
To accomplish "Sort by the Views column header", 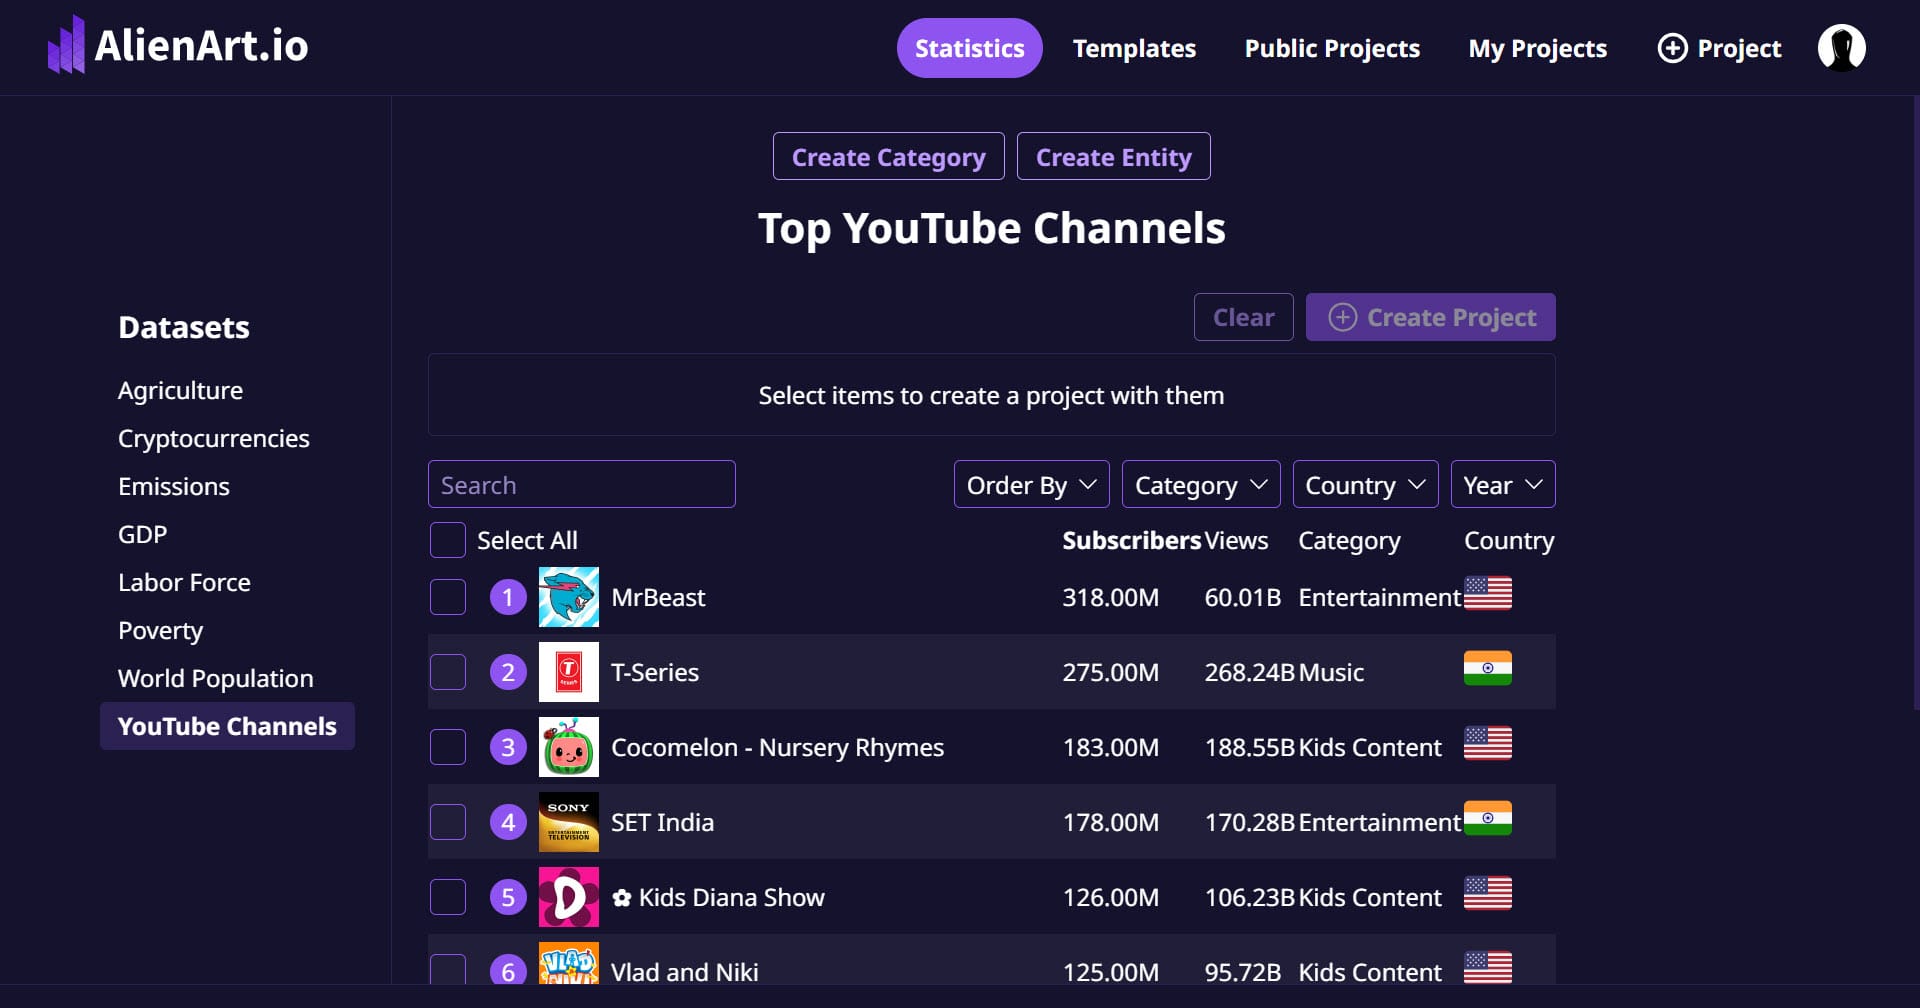I will pyautogui.click(x=1236, y=540).
